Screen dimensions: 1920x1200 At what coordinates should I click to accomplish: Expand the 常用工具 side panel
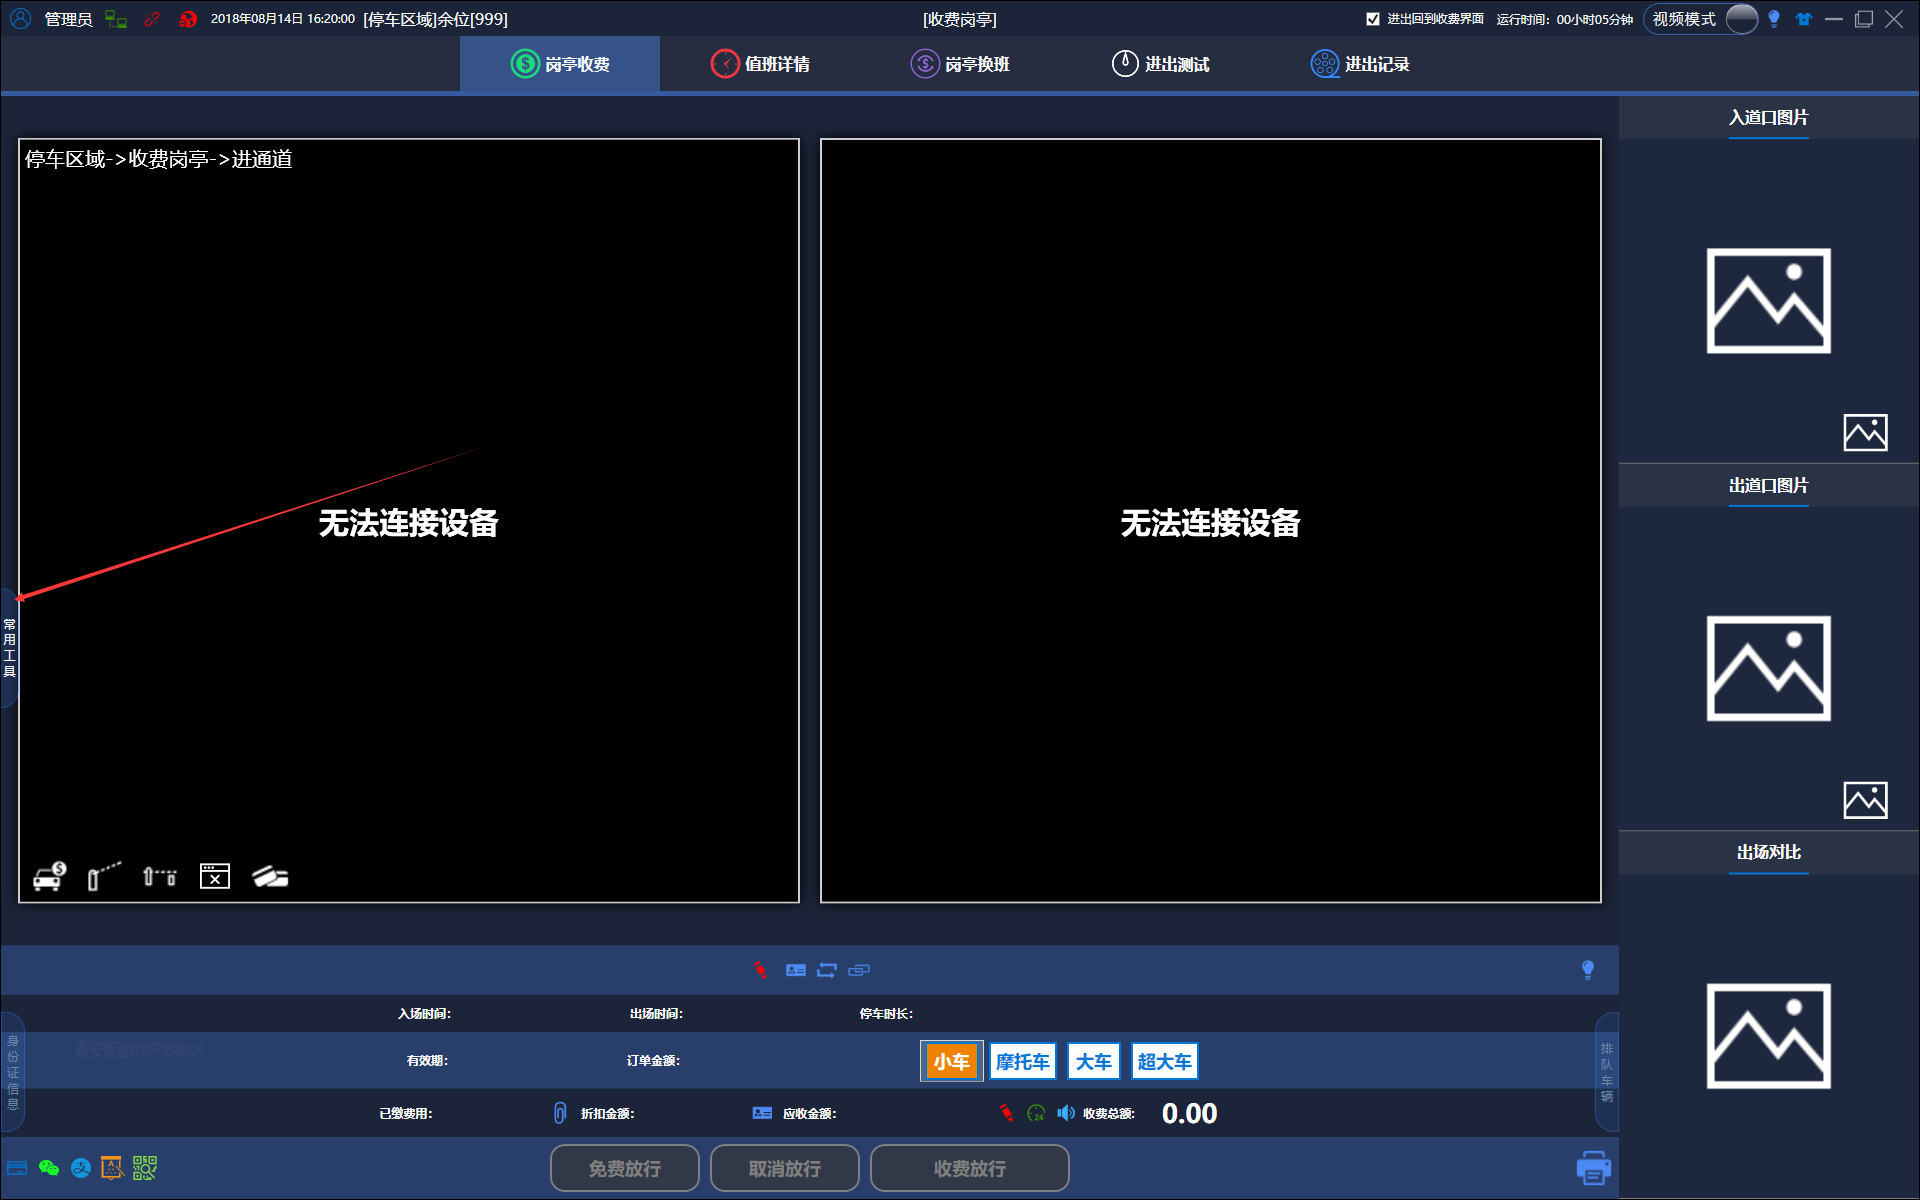tap(9, 648)
